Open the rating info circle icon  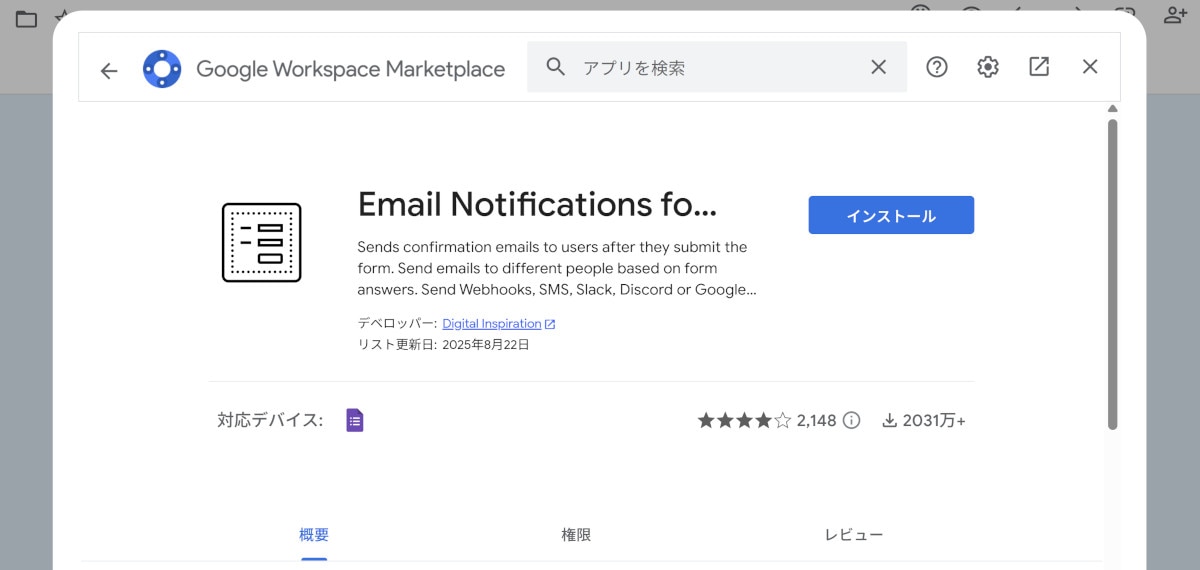click(851, 421)
